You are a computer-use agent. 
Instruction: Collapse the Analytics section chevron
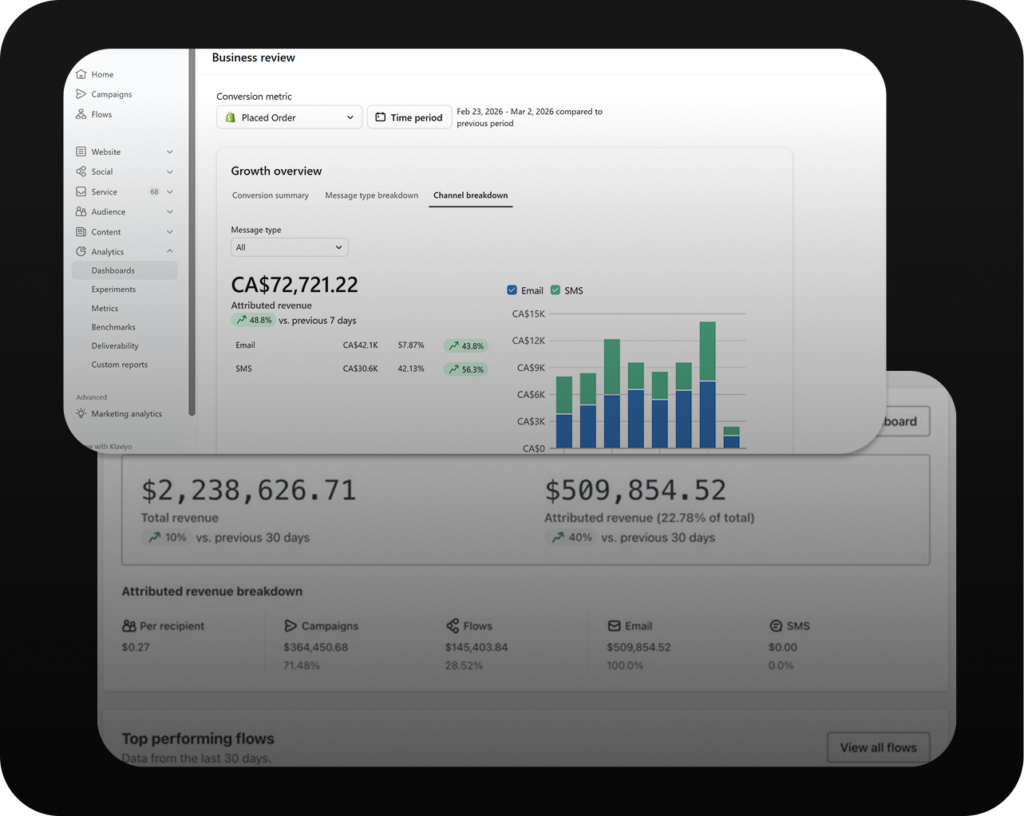[170, 252]
